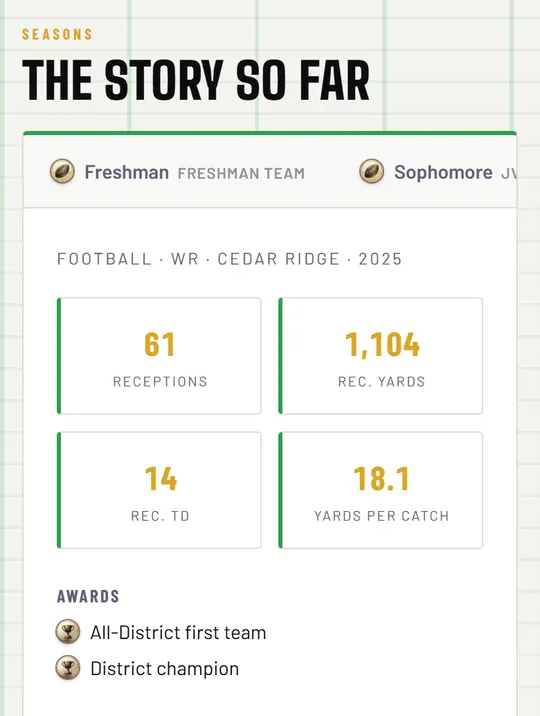Click the All-District first team award text
The width and height of the screenshot is (540, 716).
[x=178, y=633]
